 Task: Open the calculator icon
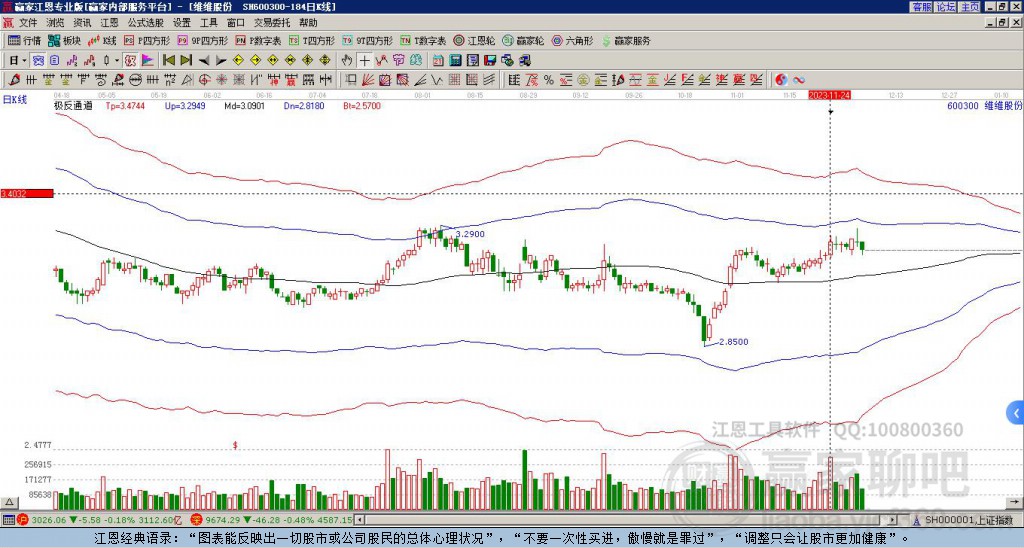tap(456, 61)
